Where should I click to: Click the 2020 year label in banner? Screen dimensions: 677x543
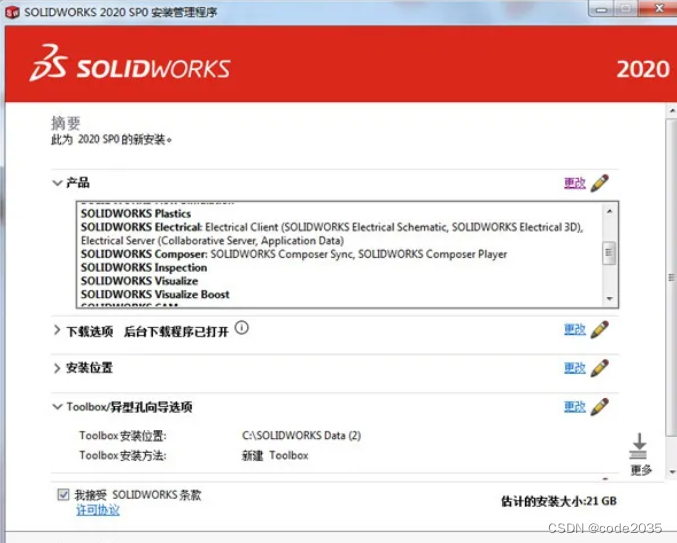click(x=643, y=69)
